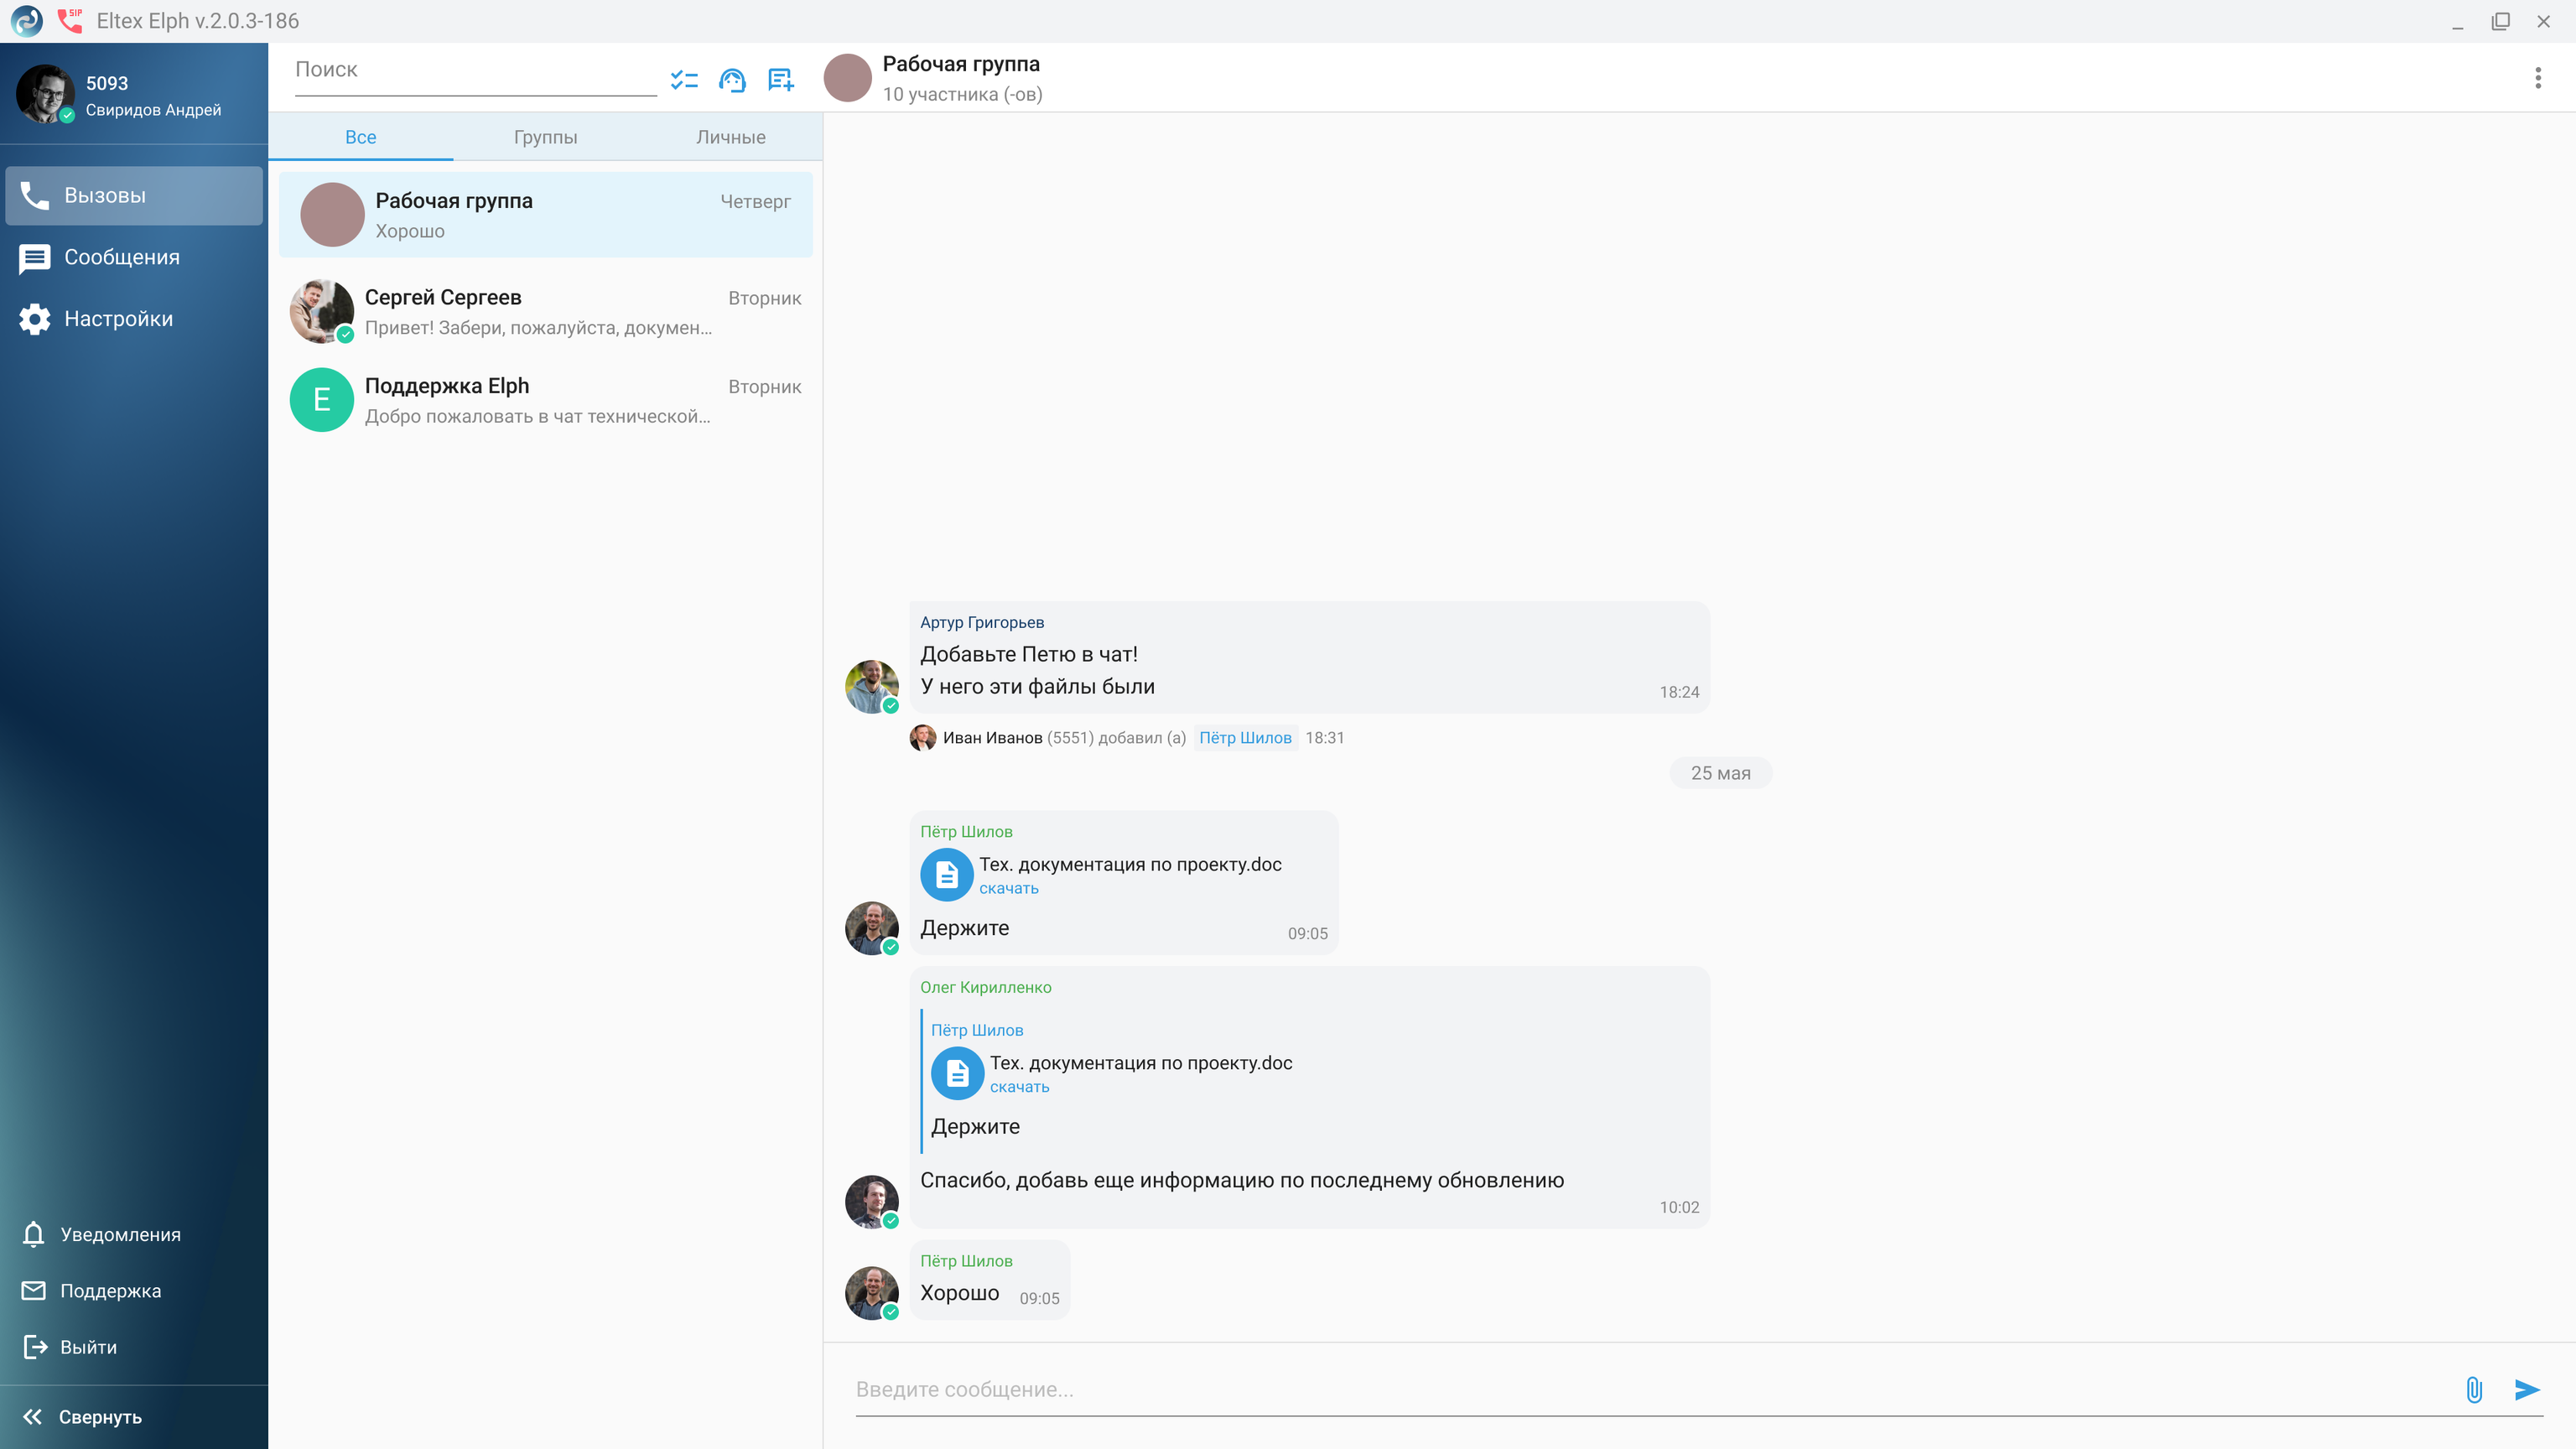Image resolution: width=2576 pixels, height=1449 pixels.
Task: Select the Все chats tab
Action: [360, 137]
